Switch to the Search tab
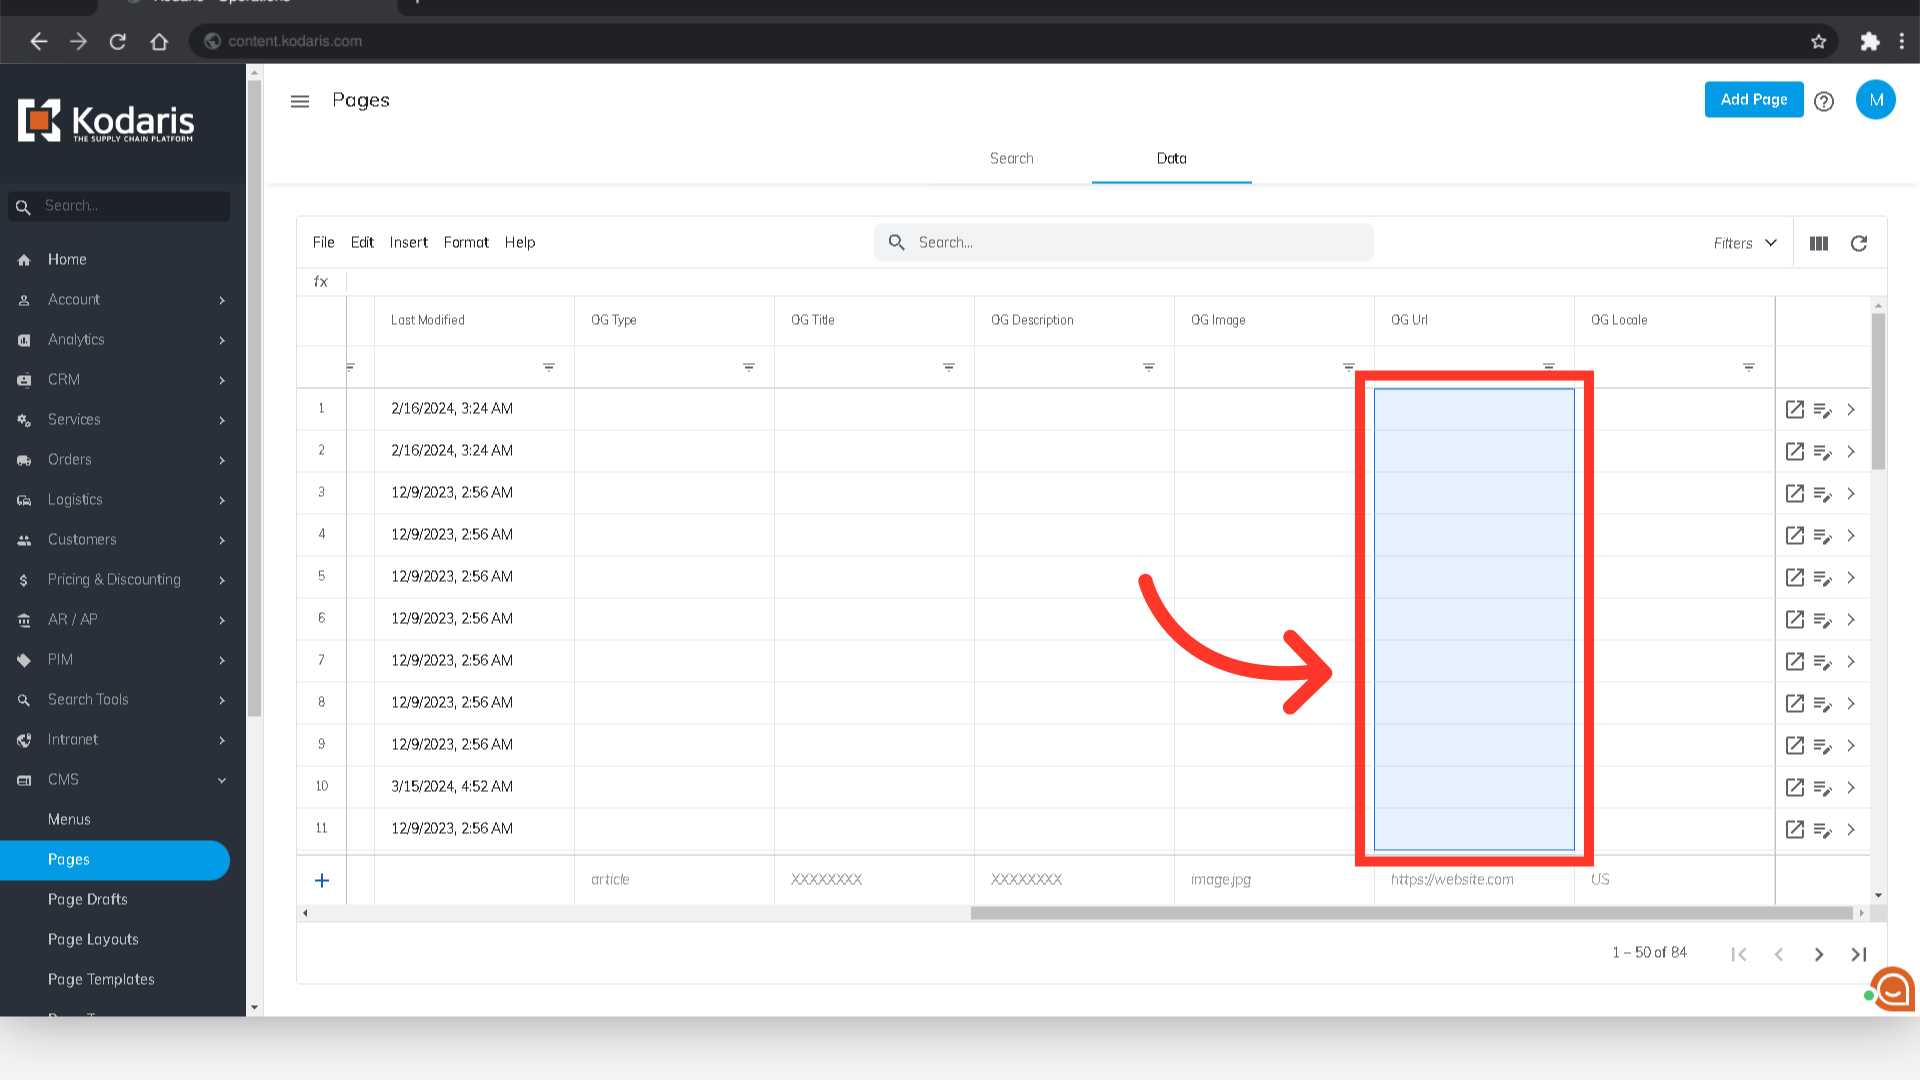The width and height of the screenshot is (1920, 1080). pos(1011,158)
